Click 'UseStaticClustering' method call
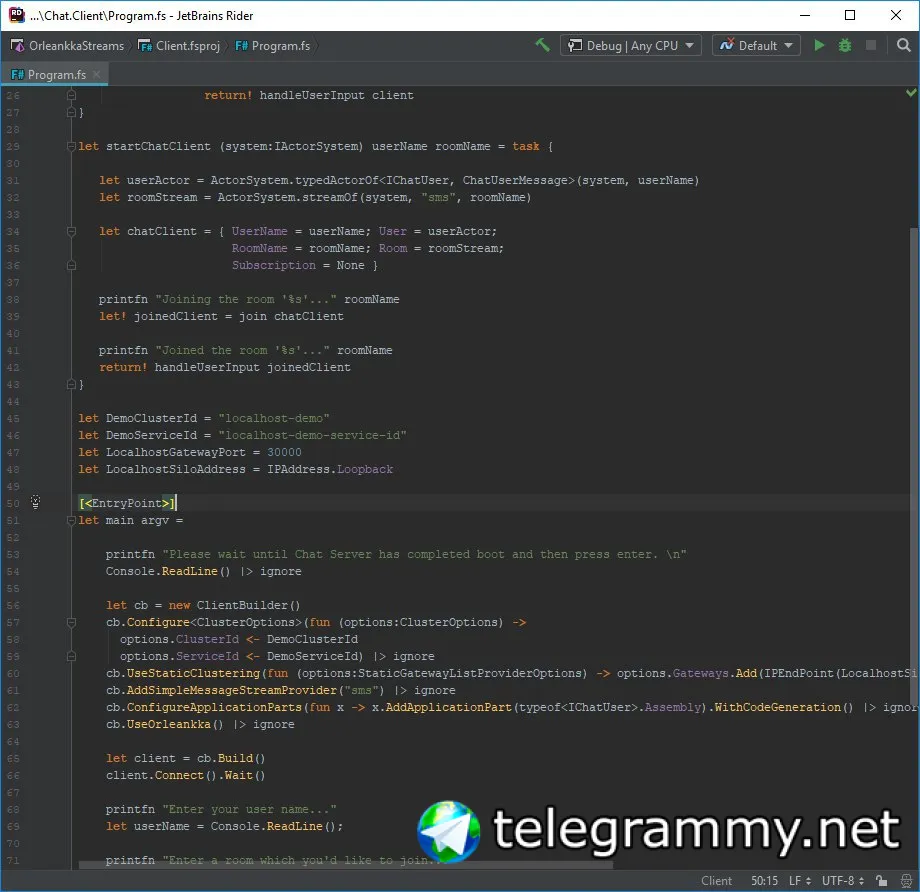Viewport: 920px width, 892px height. pyautogui.click(x=193, y=673)
